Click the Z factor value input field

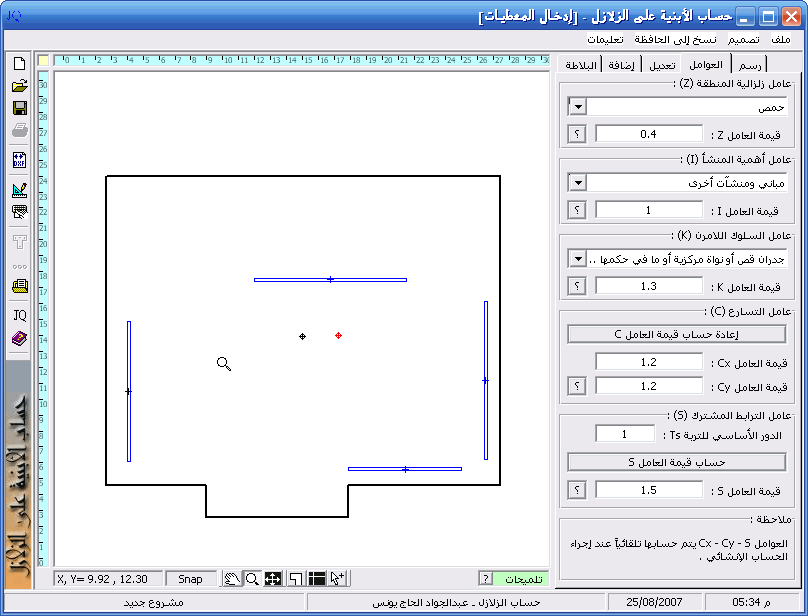pyautogui.click(x=649, y=134)
